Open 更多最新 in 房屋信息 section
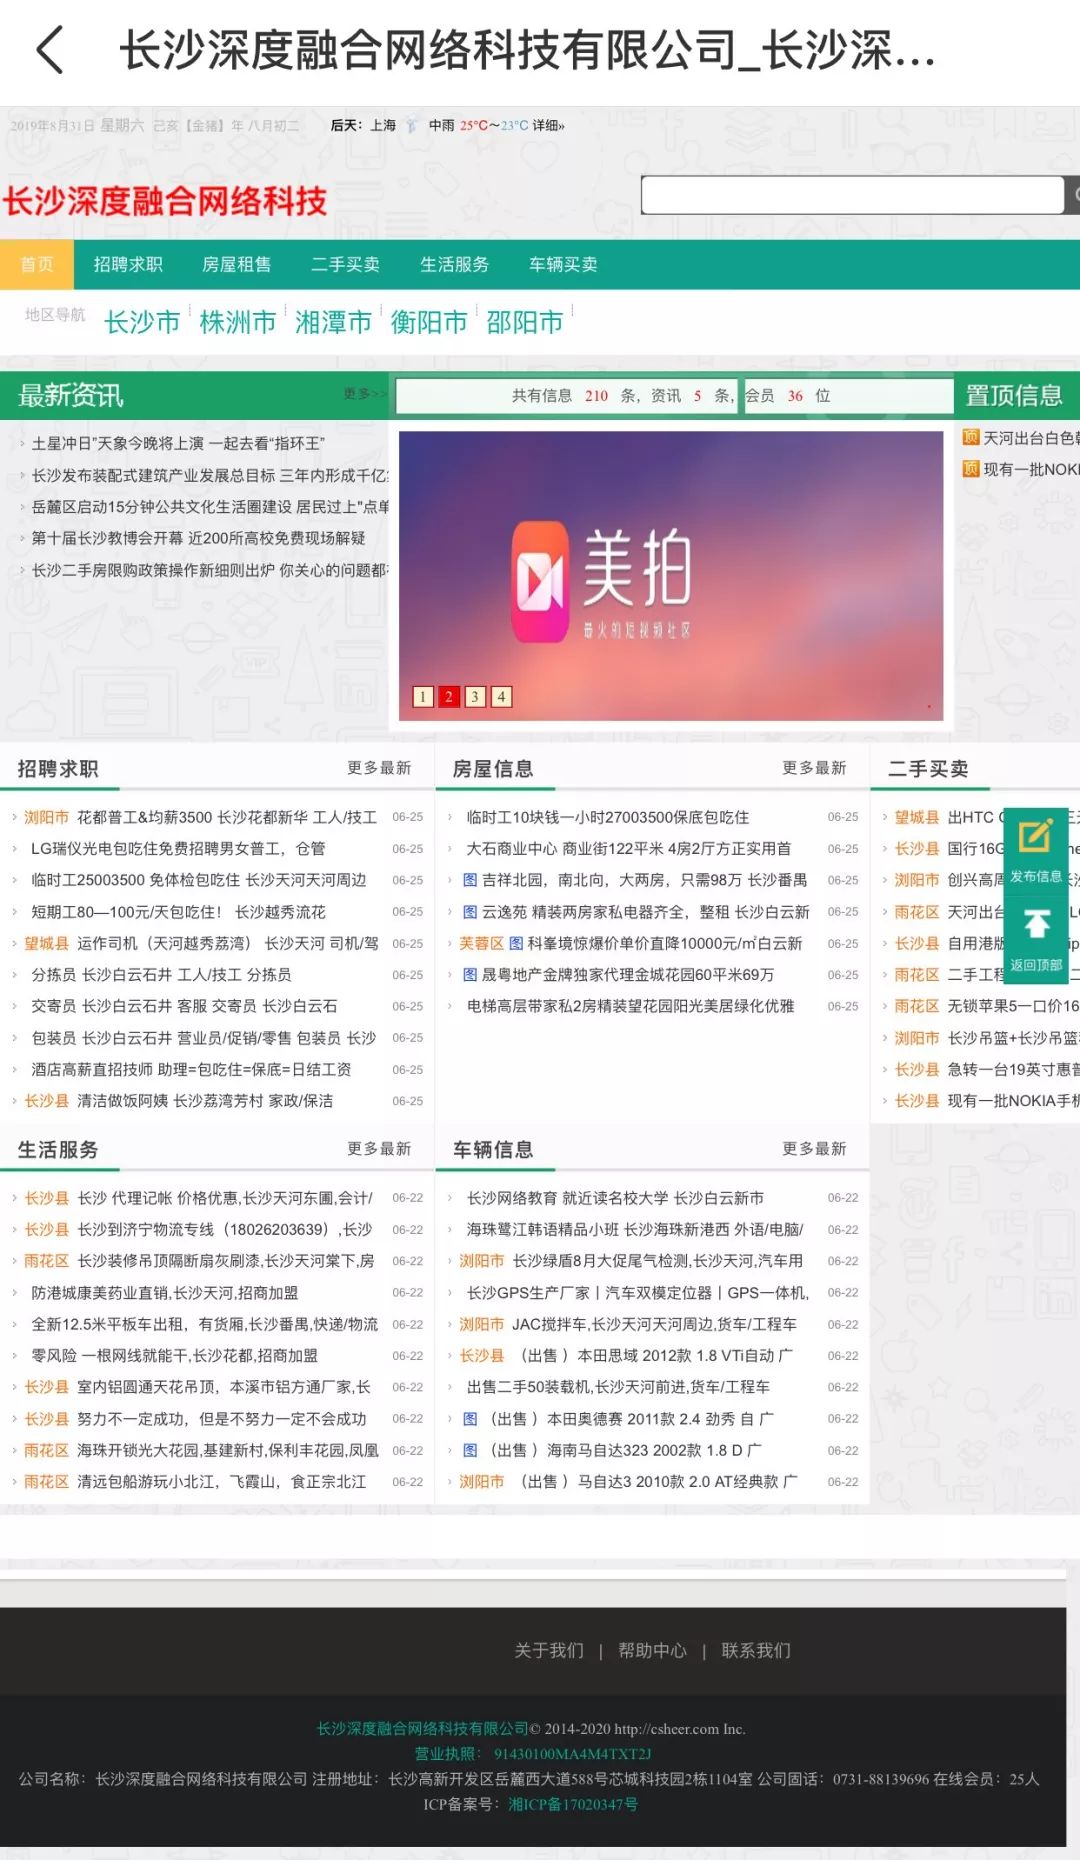 click(x=814, y=768)
